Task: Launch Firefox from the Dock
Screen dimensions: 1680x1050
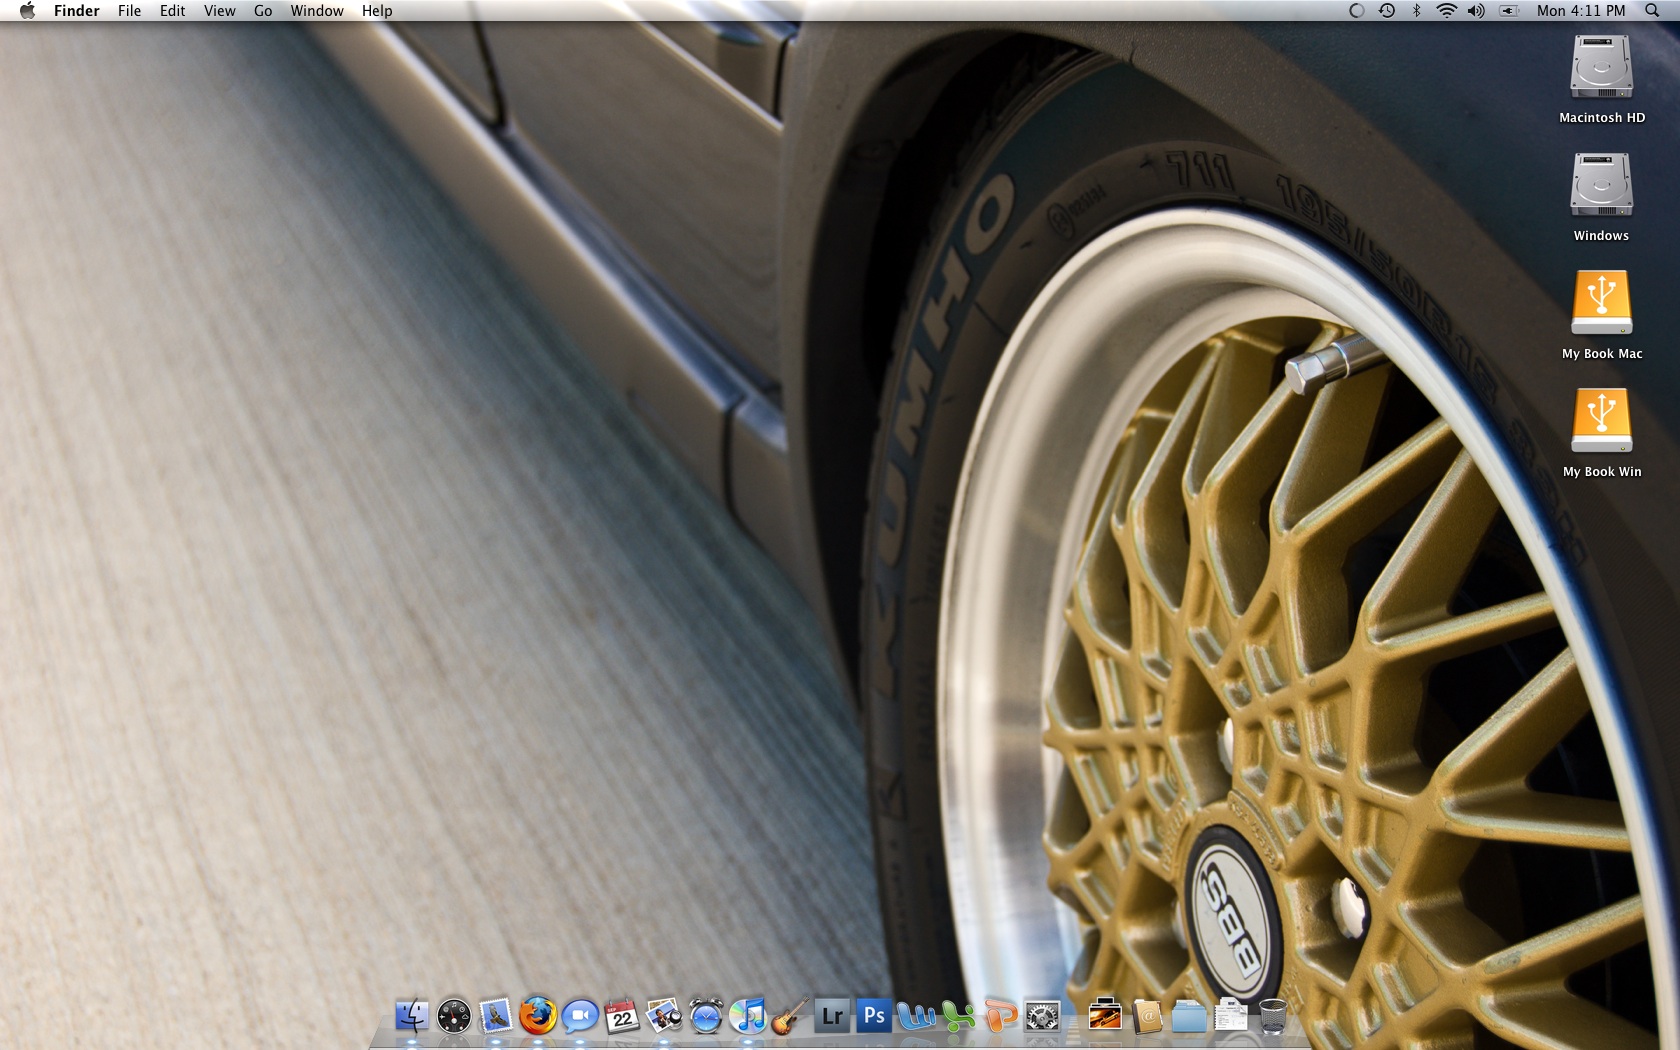Action: [538, 1016]
